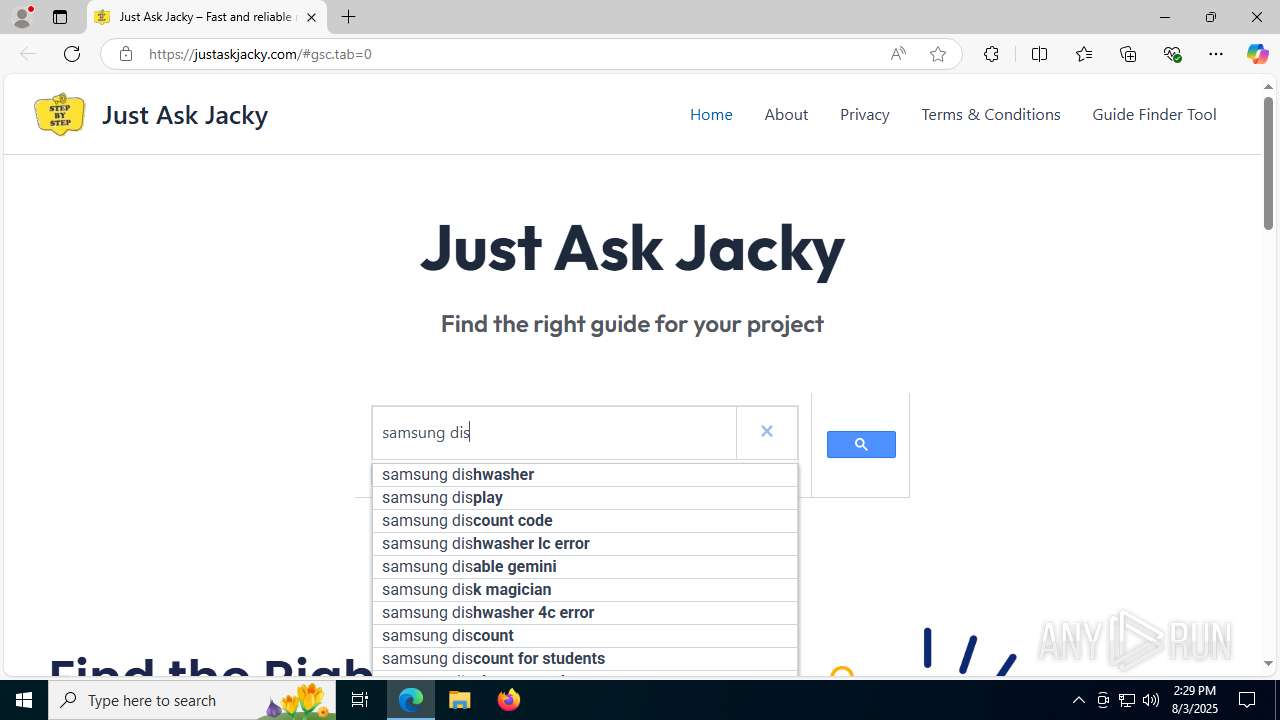Click the page vertical scrollbar thumb
This screenshot has height=720, width=1280.
[1268, 163]
